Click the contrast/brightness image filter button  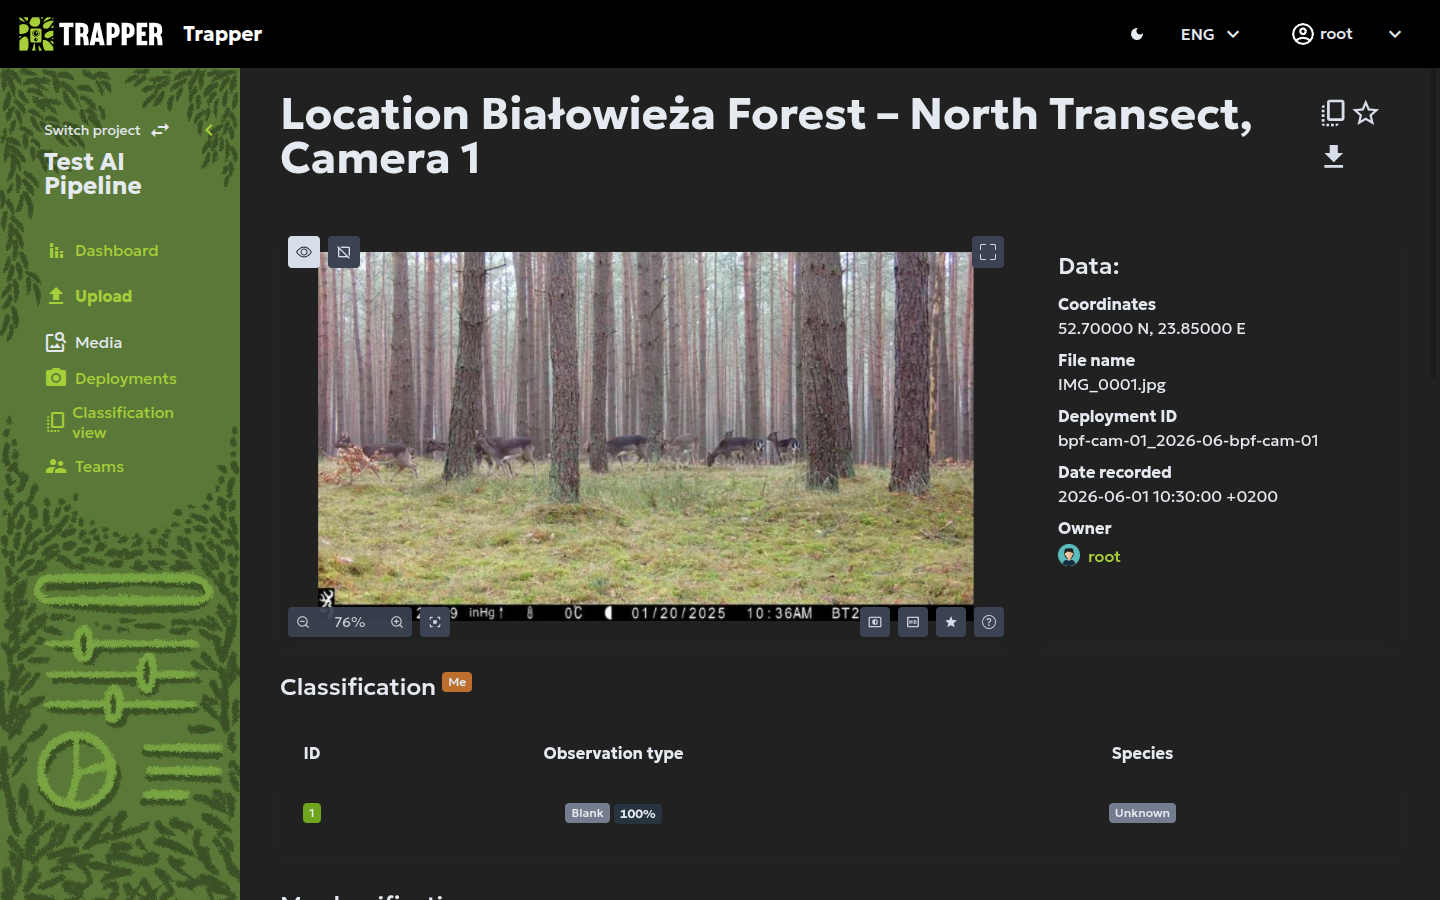(875, 622)
